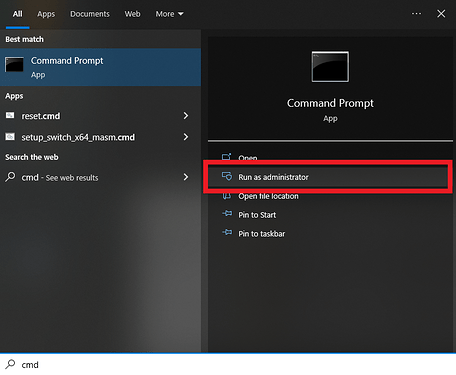Click the reset.cmd file icon

10,115
